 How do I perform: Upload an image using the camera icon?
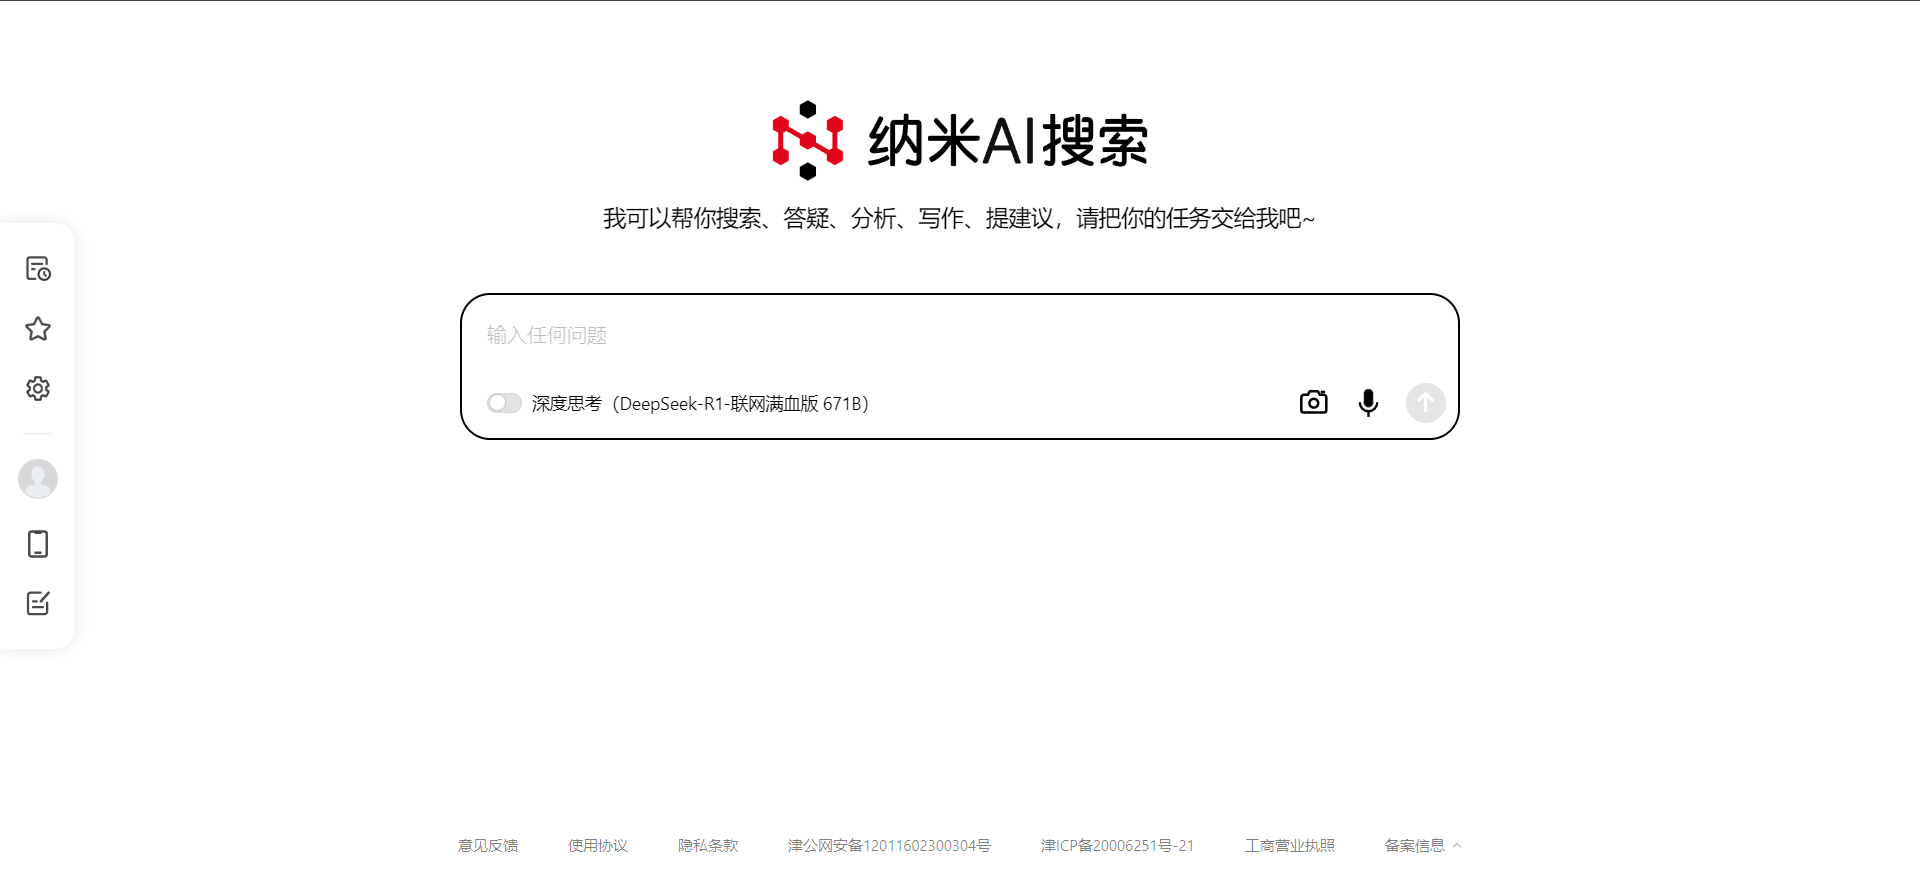(x=1313, y=402)
